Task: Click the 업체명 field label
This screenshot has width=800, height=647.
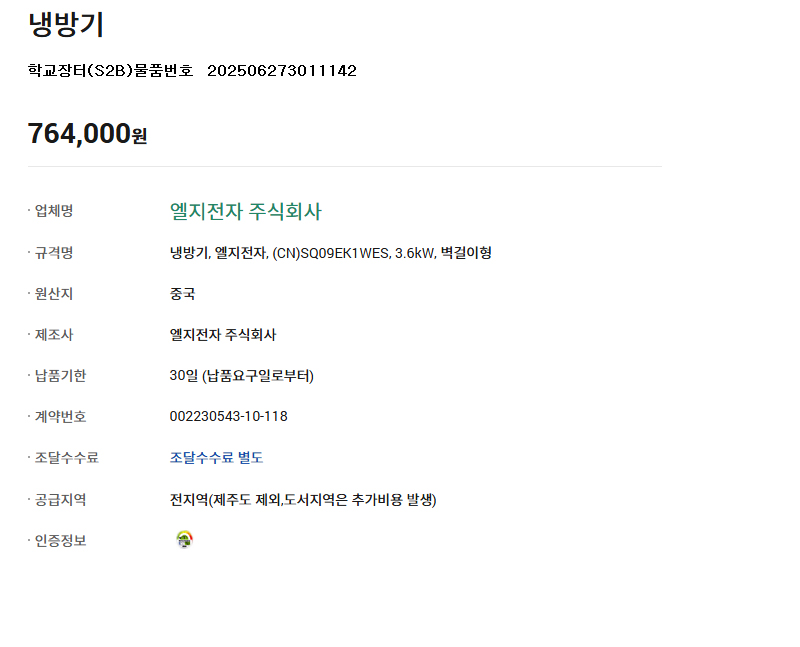Action: 54,211
